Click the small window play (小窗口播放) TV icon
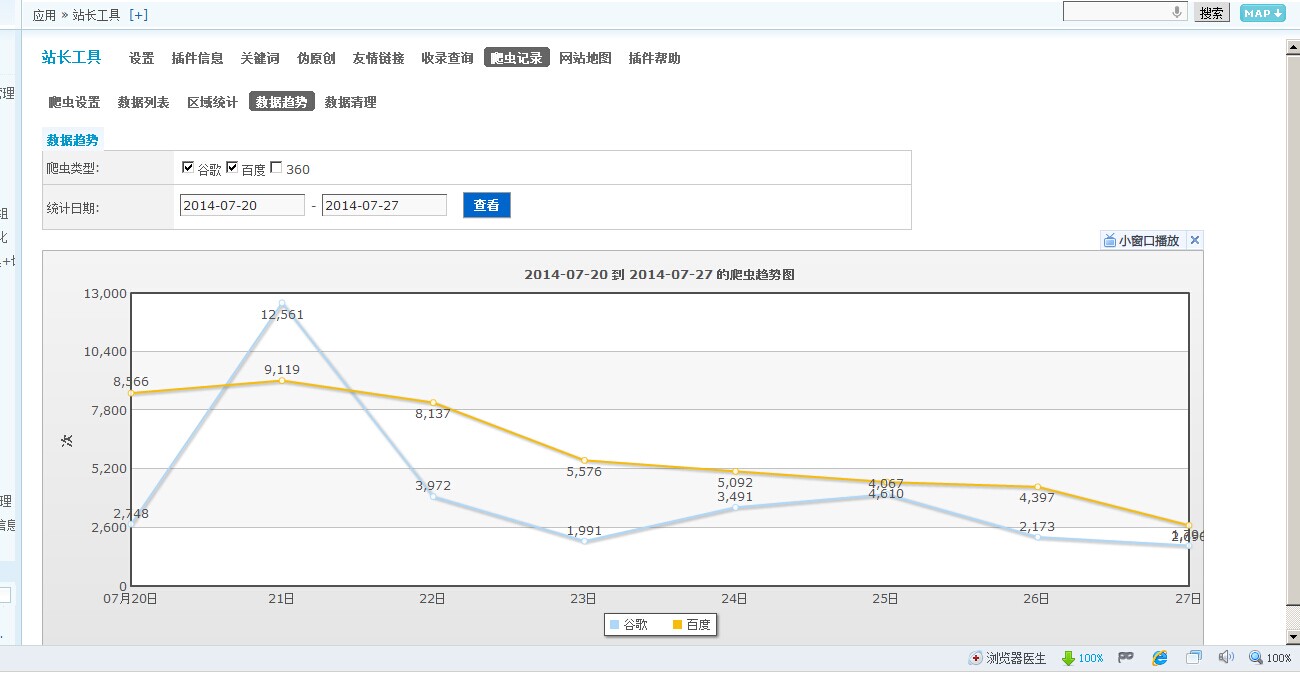This screenshot has height=673, width=1300. (1109, 240)
